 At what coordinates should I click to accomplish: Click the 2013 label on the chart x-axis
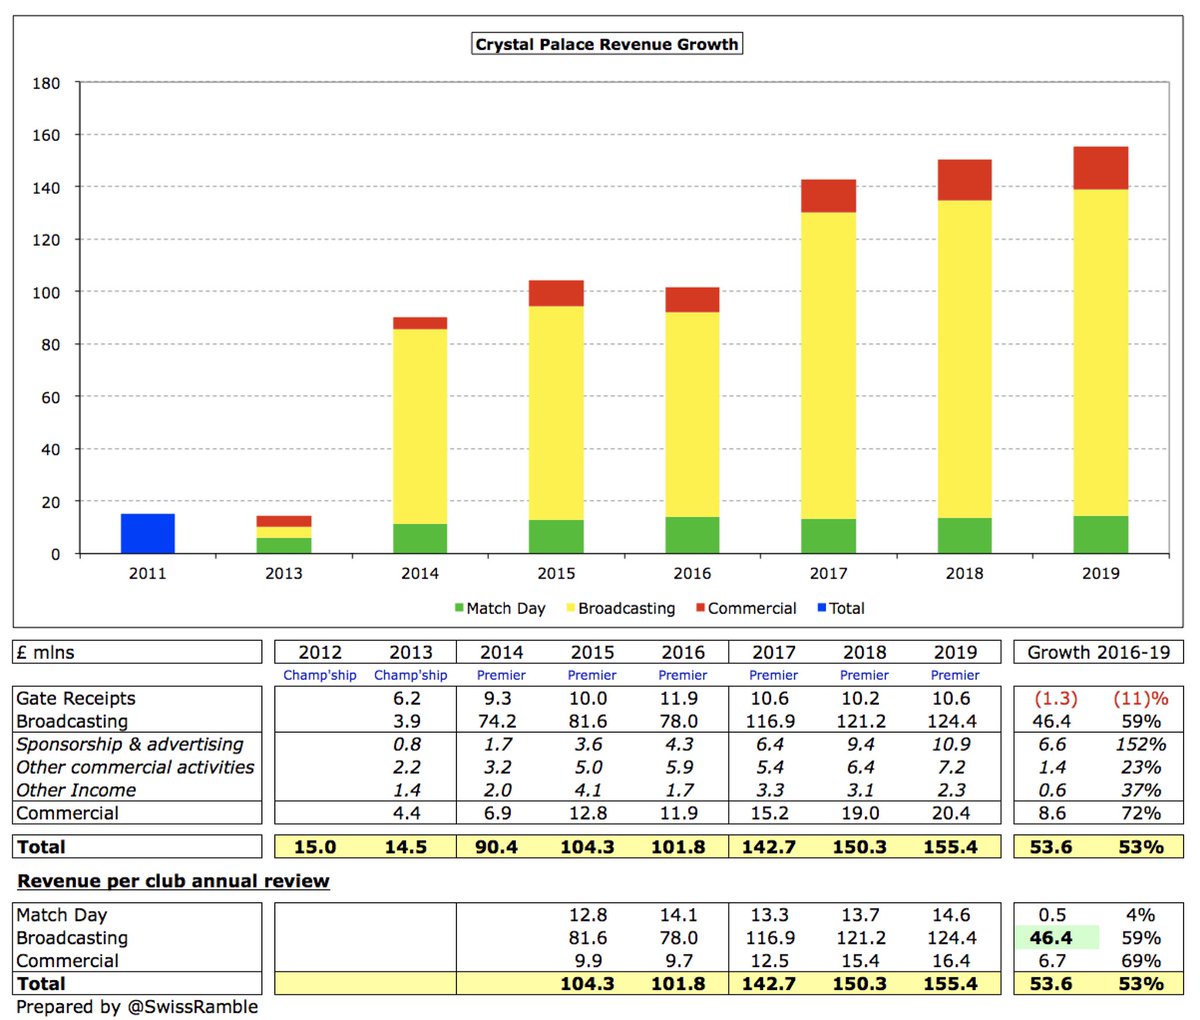[x=284, y=573]
